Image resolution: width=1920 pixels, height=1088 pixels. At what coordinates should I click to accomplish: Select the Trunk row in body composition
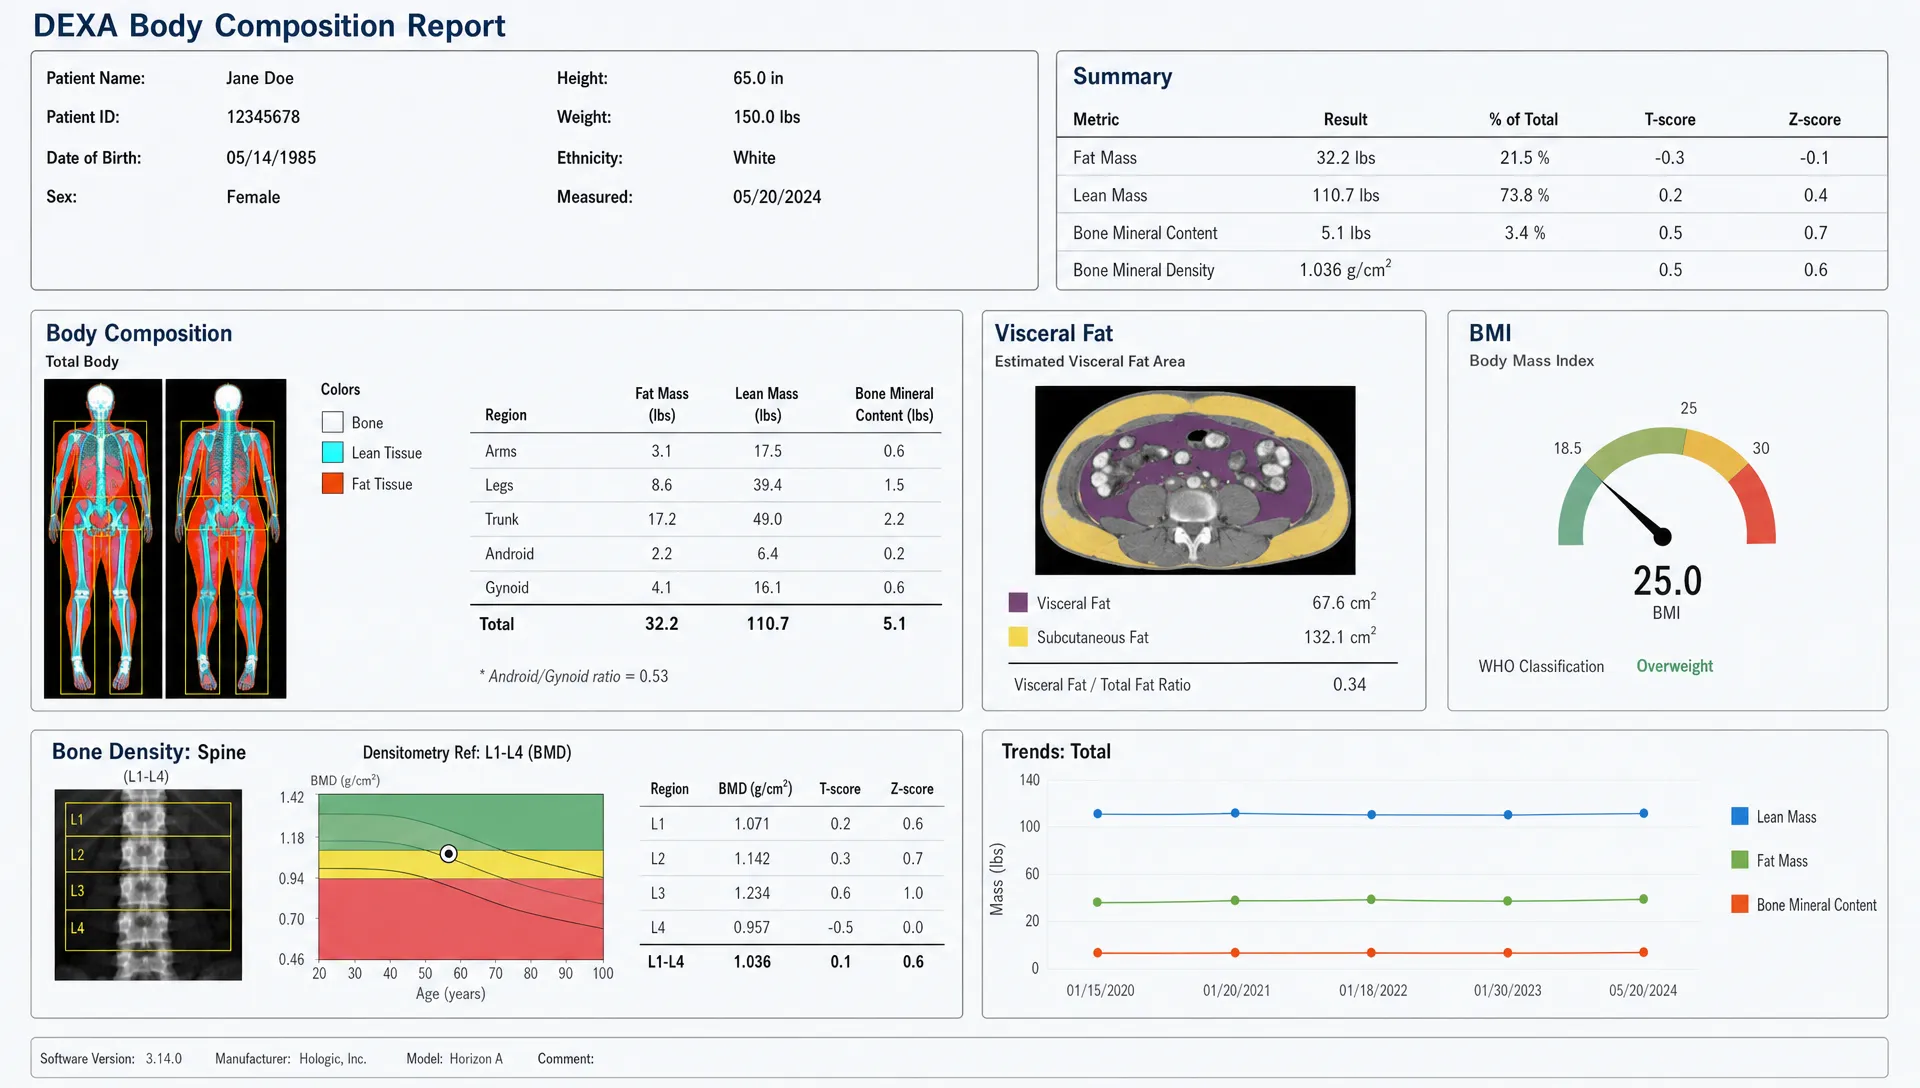(x=706, y=520)
